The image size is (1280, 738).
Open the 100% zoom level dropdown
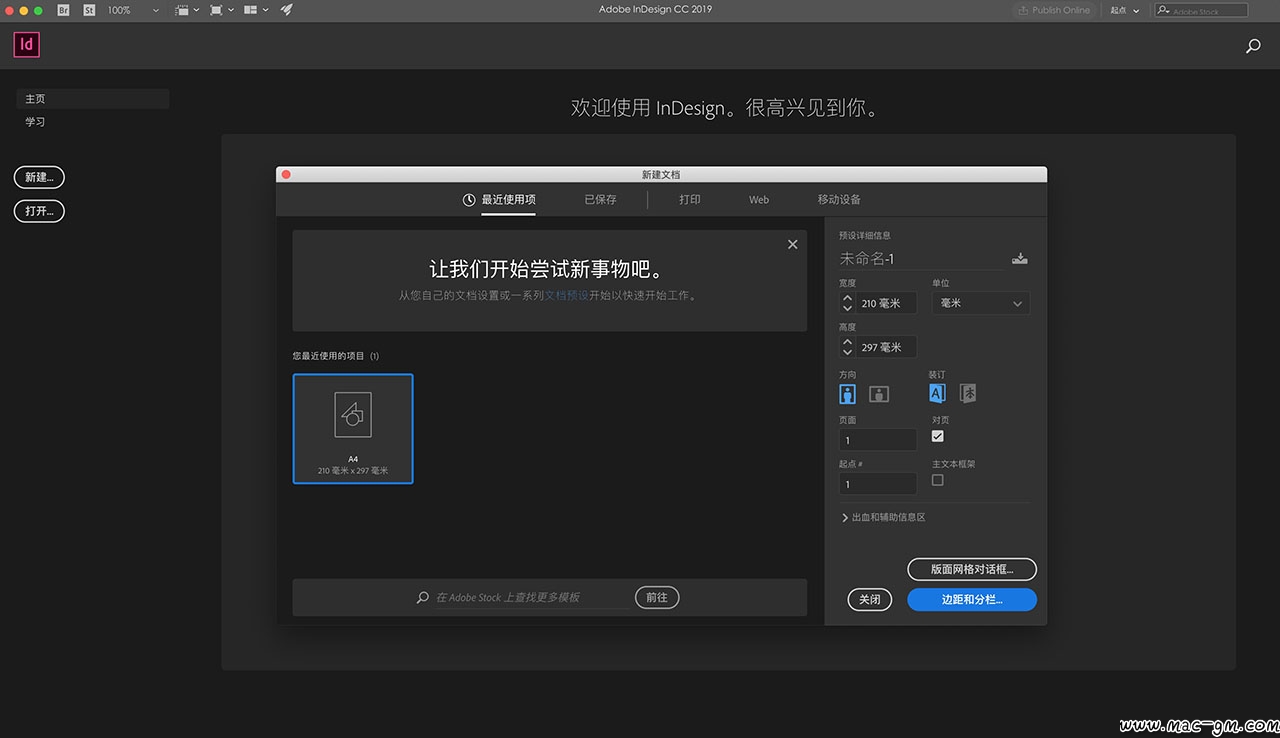click(x=132, y=9)
